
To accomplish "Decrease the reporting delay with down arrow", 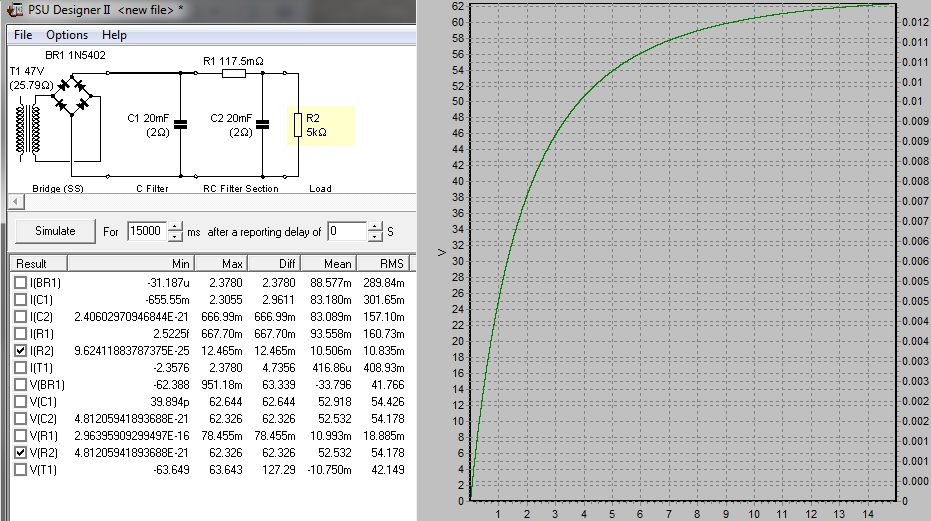I will point(375,236).
